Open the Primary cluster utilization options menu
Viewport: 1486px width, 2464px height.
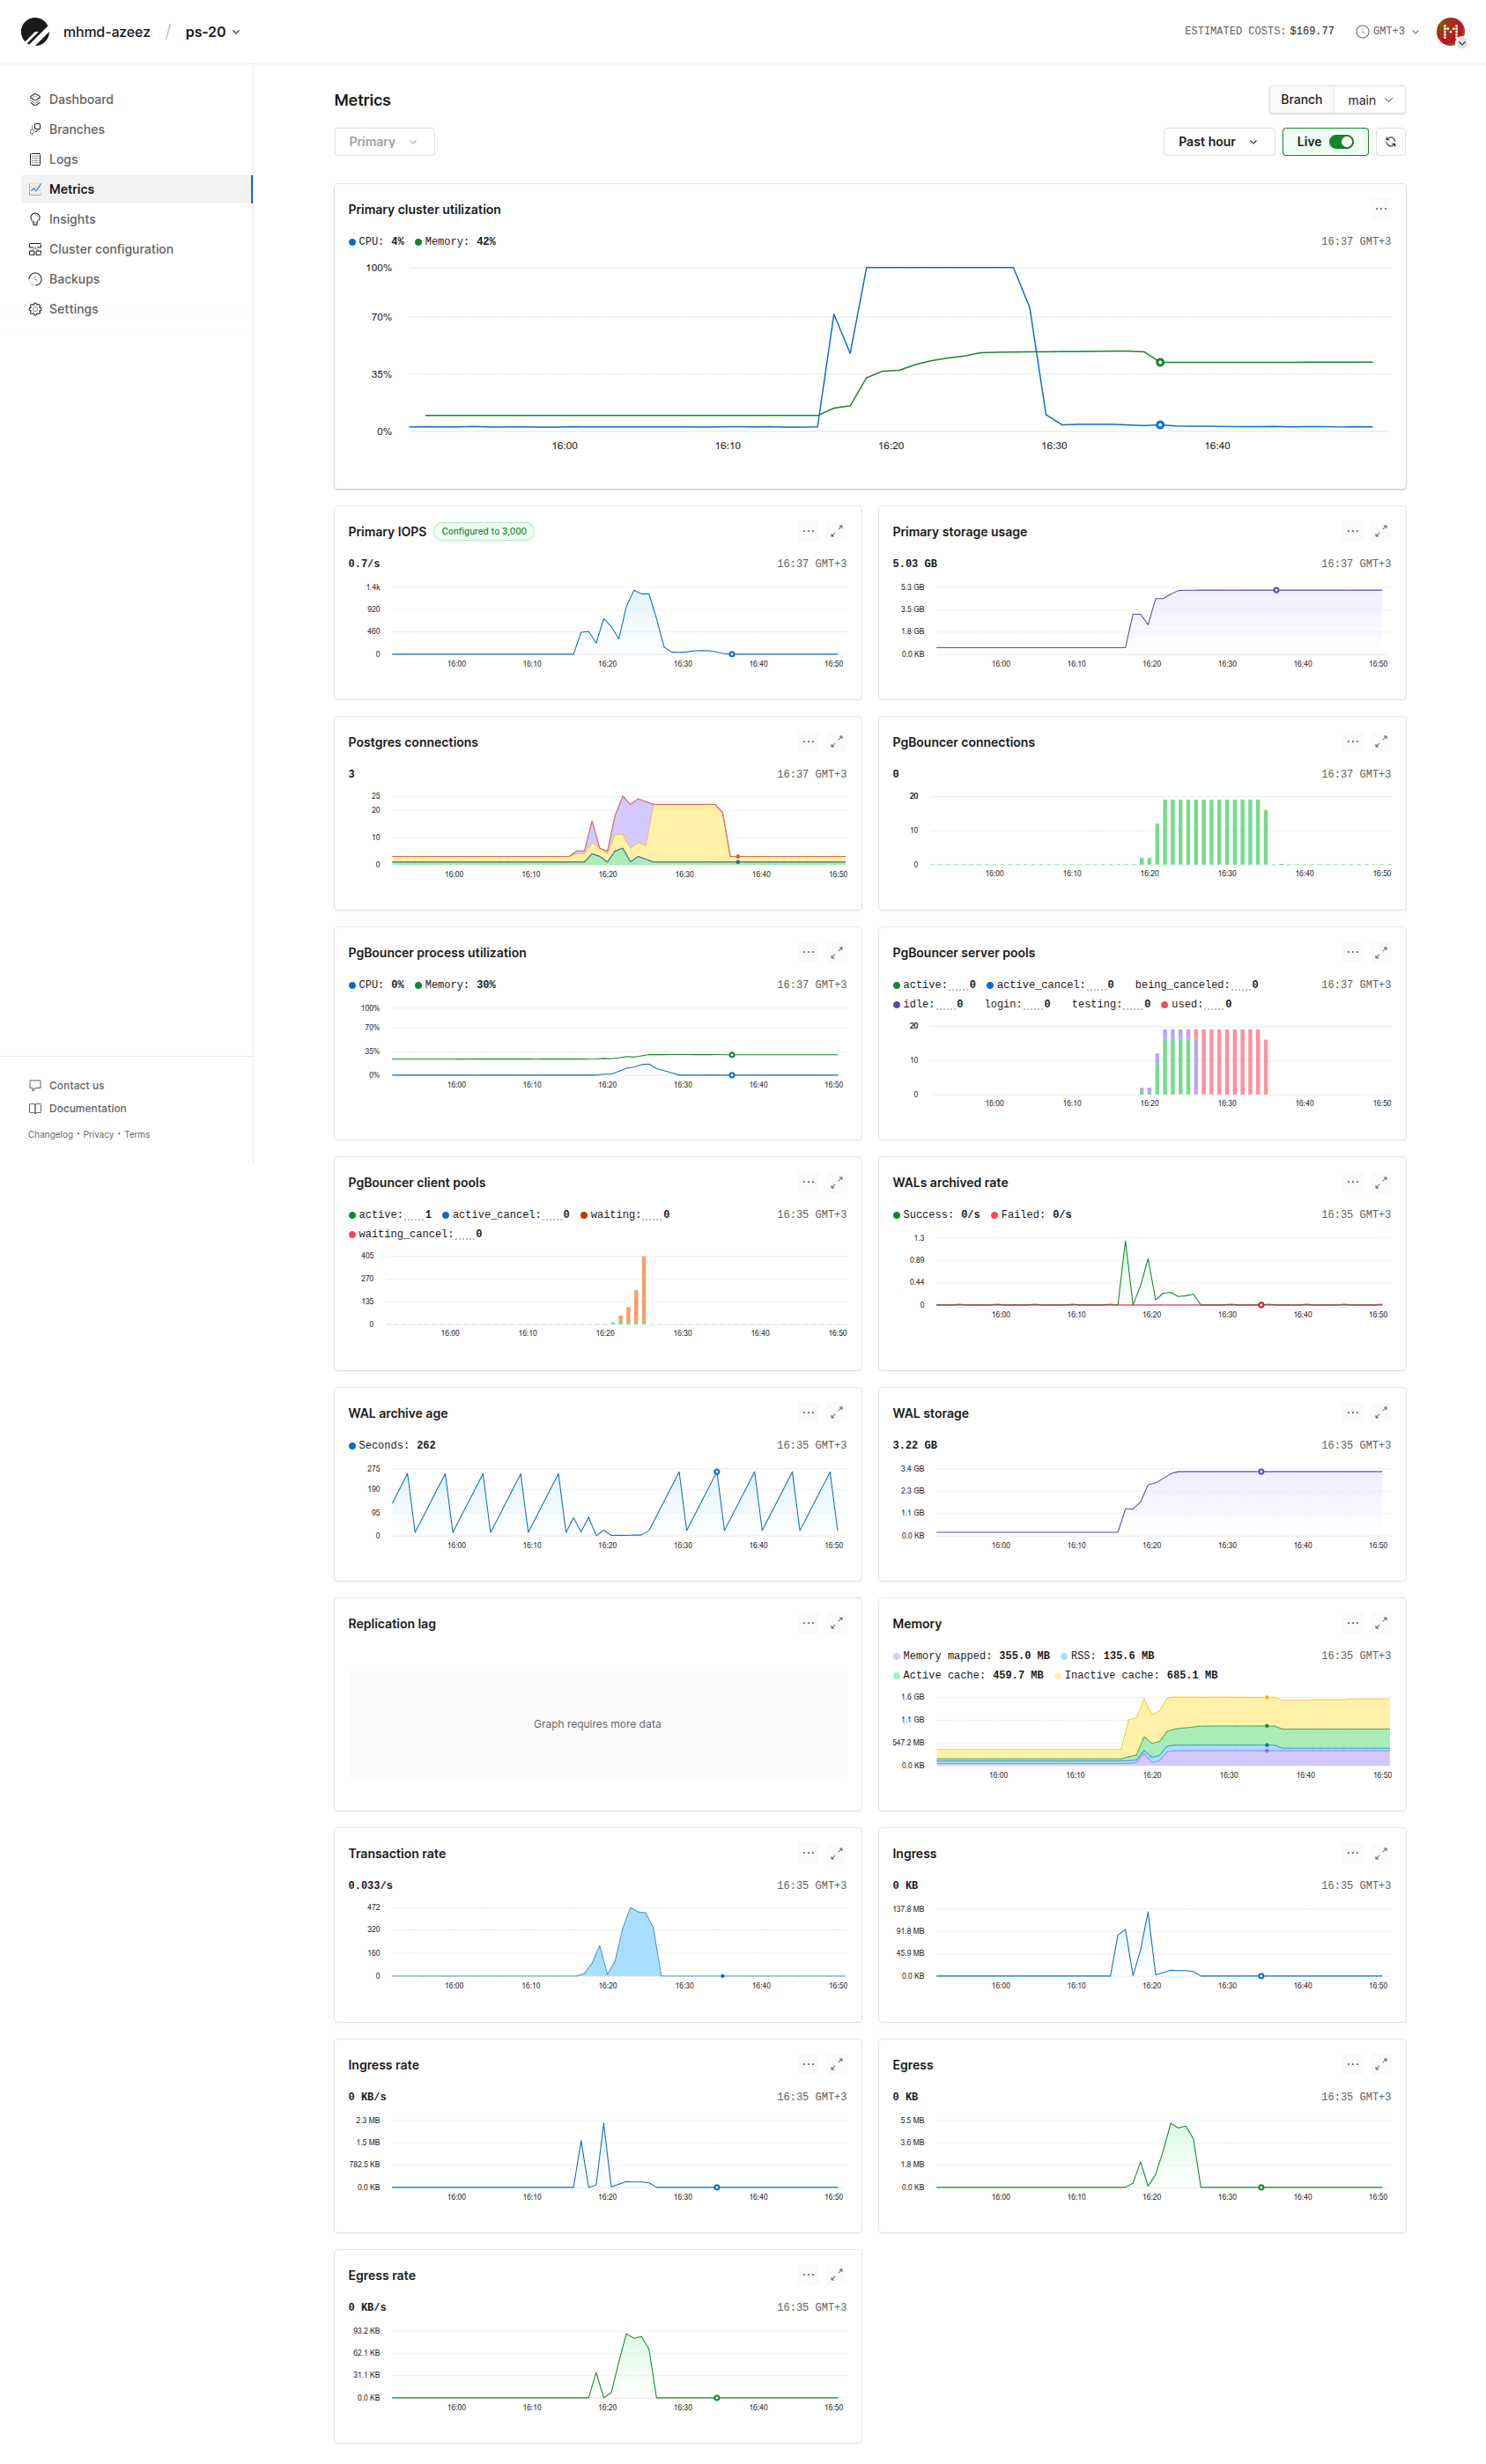tap(1380, 210)
